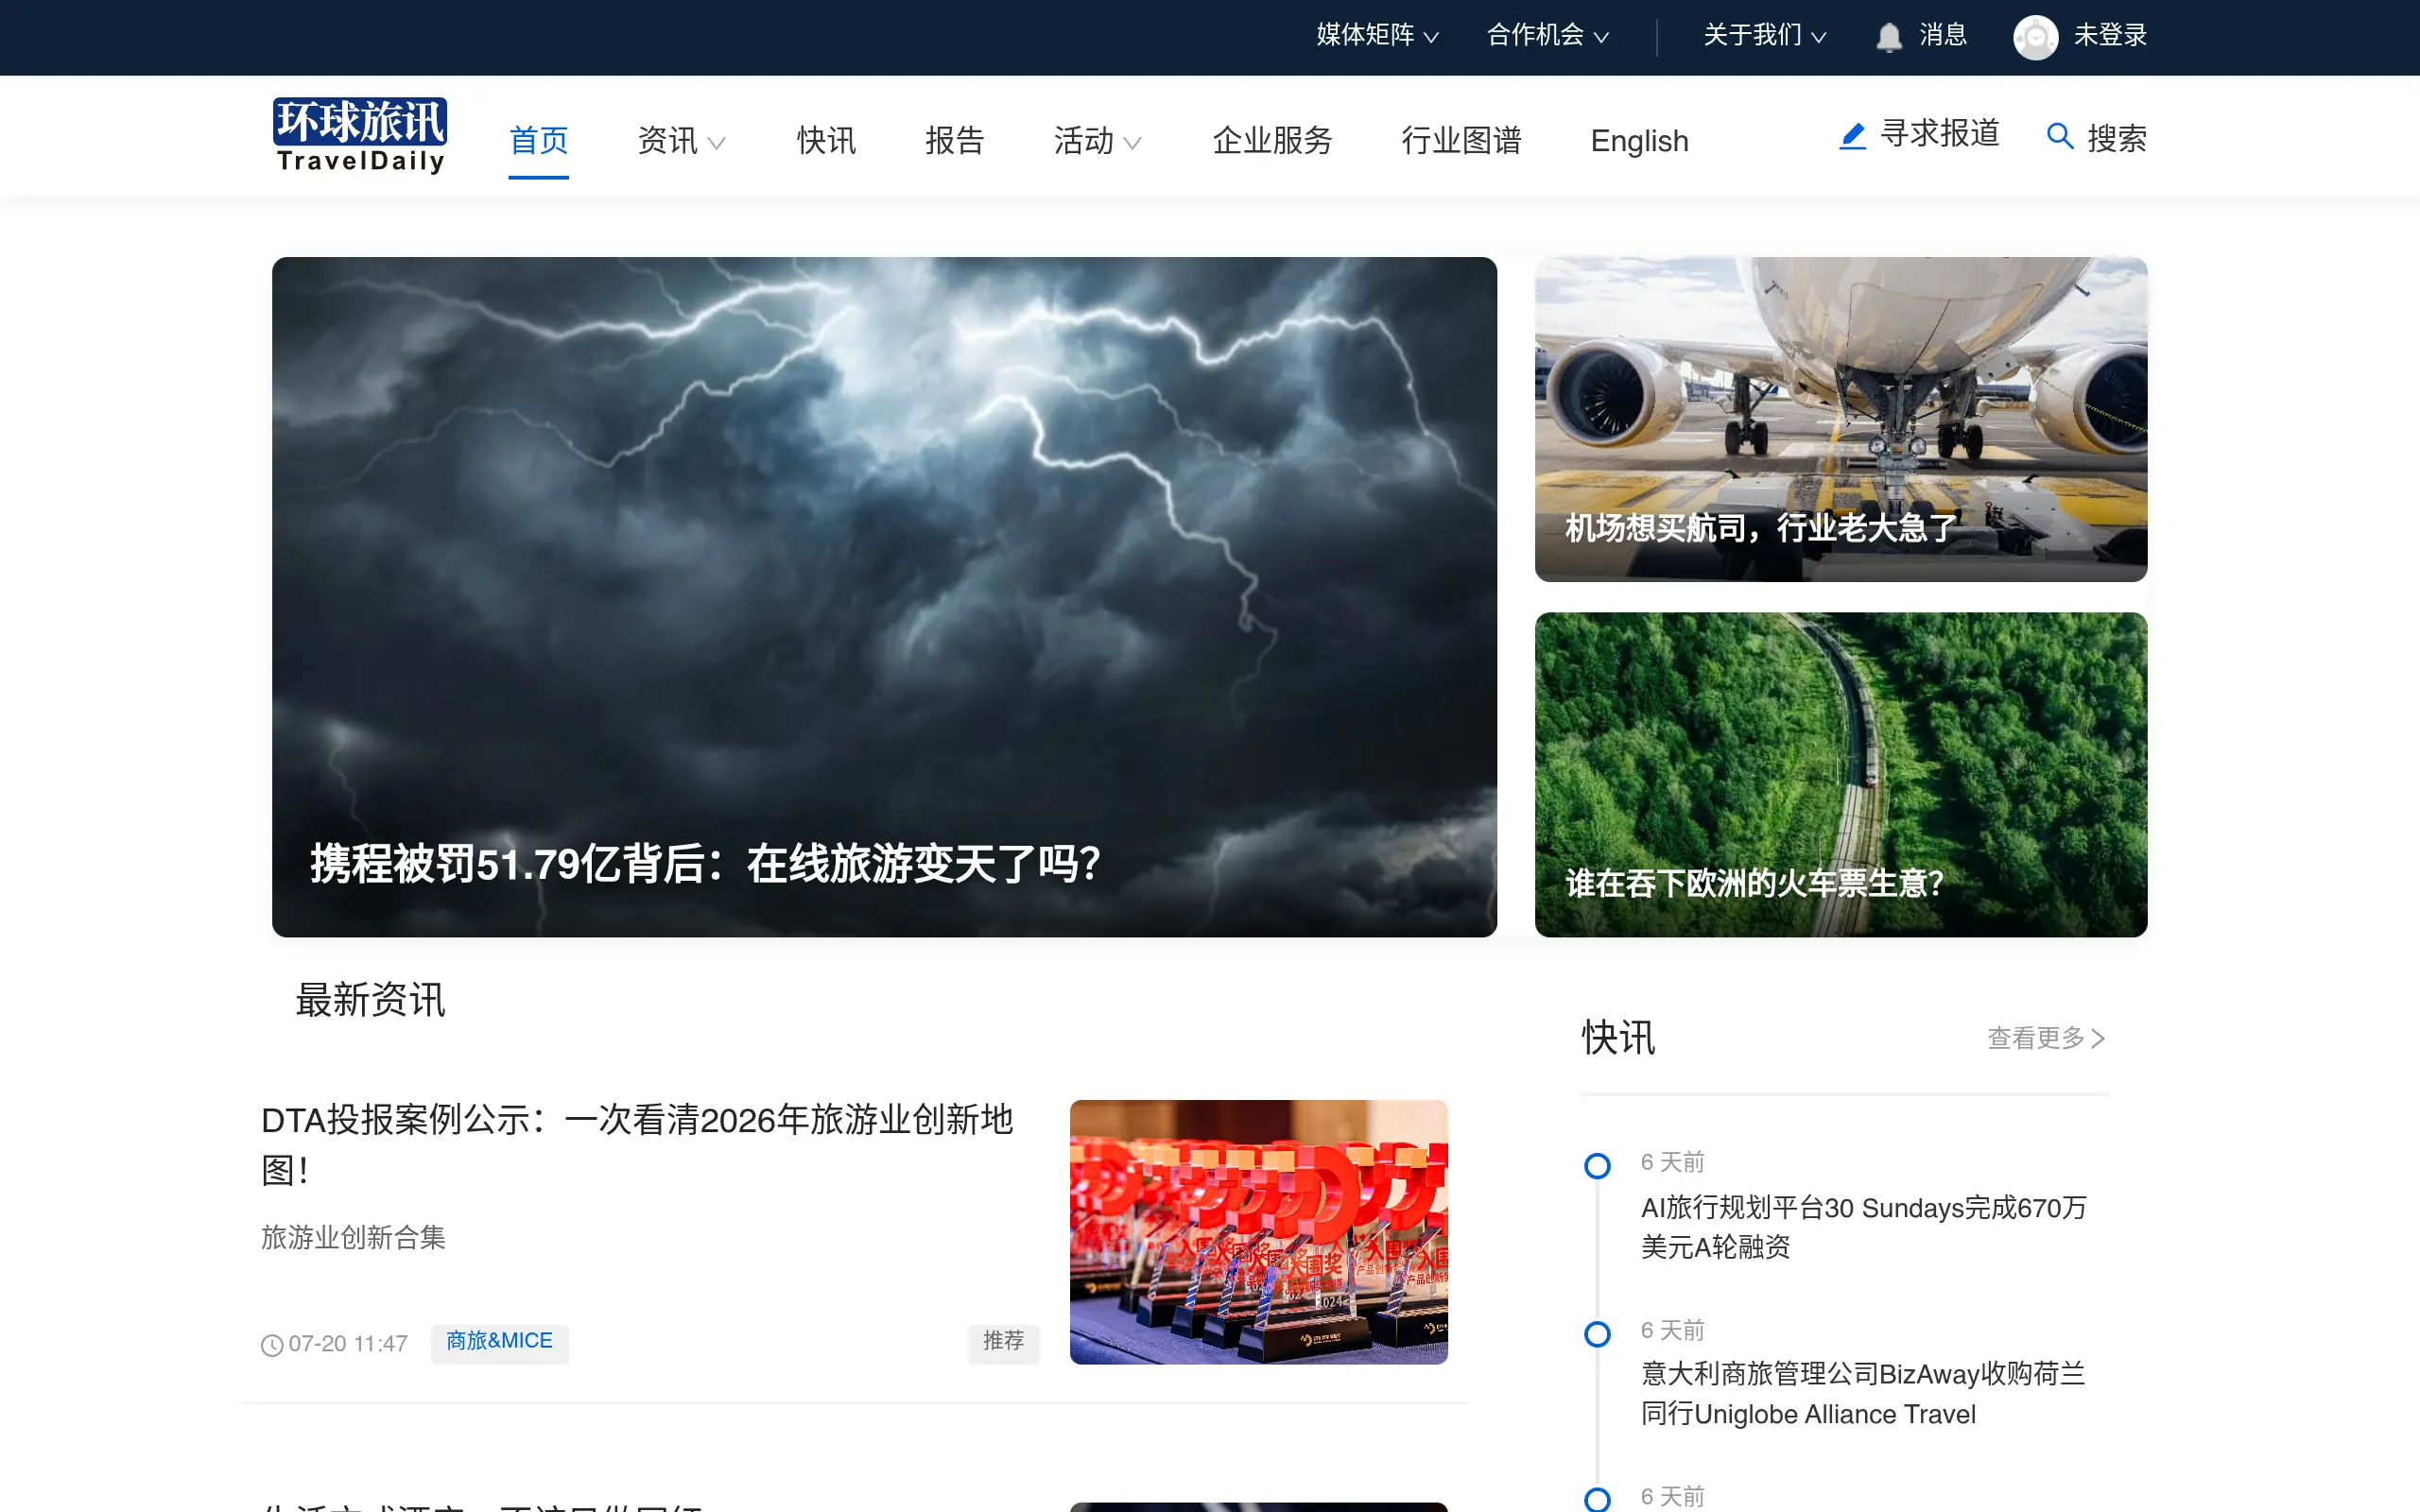2420x1512 pixels.
Task: Go to the 首页 tab
Action: 538,140
